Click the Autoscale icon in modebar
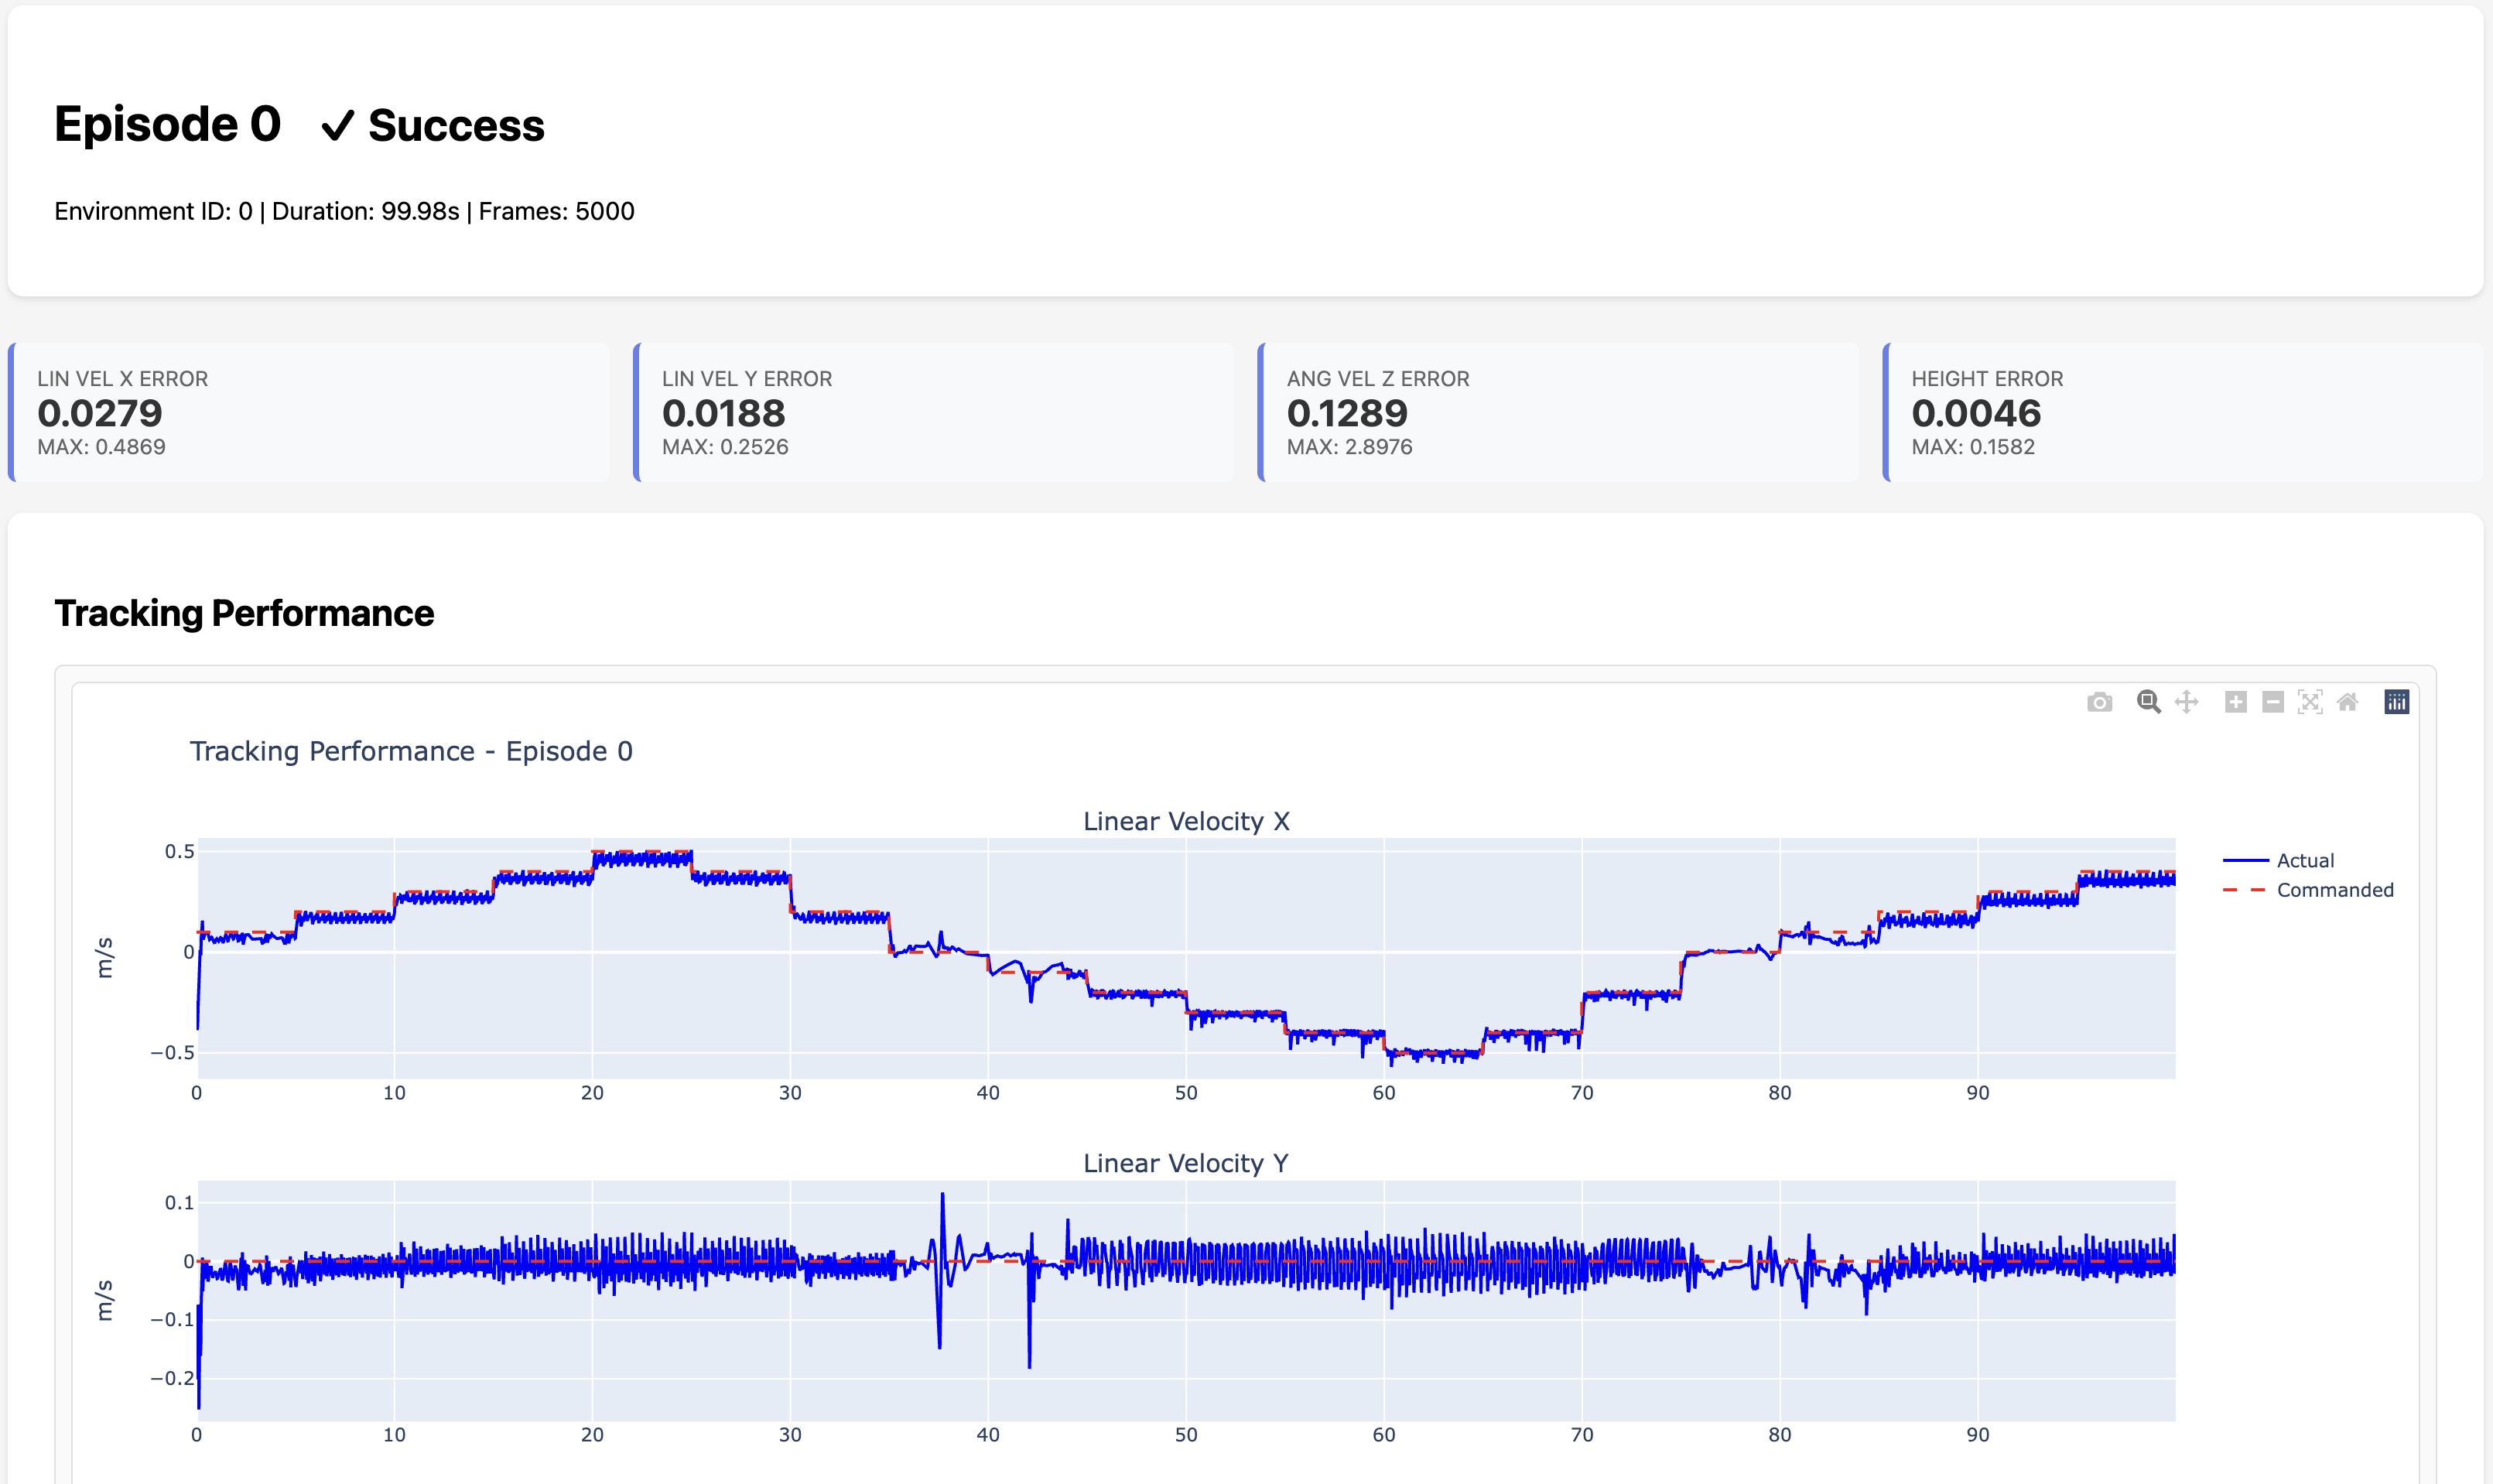The image size is (2493, 1484). coord(2310,702)
